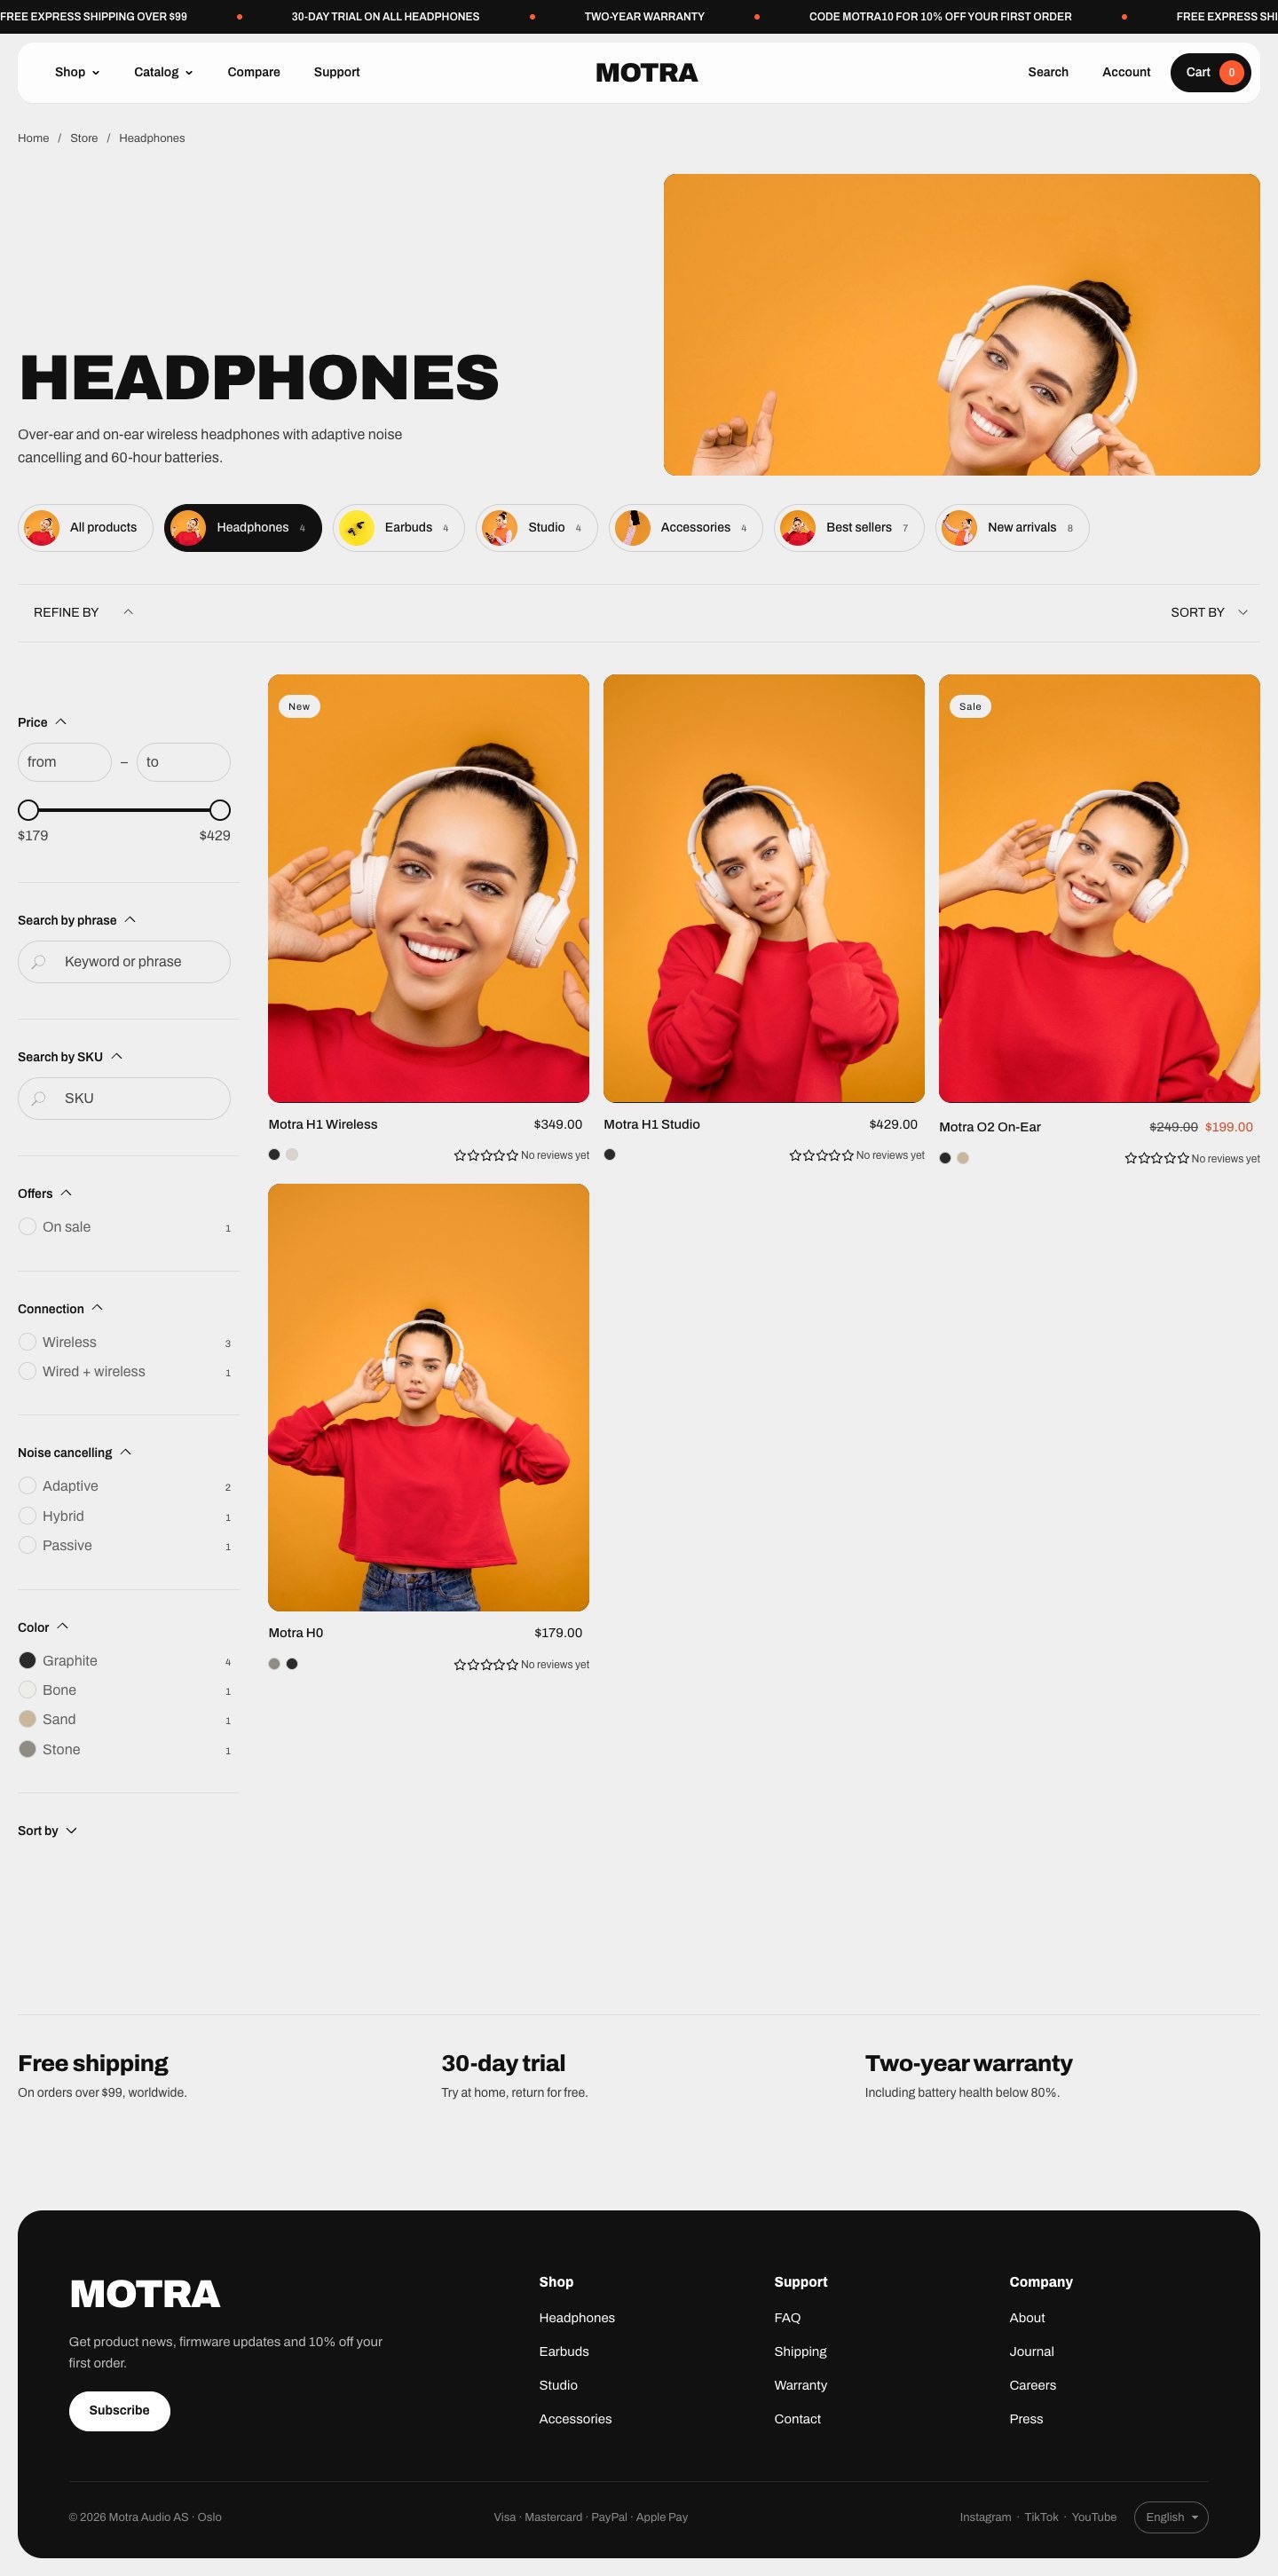
Task: Check the Wireless connection filter
Action: [x=28, y=1342]
